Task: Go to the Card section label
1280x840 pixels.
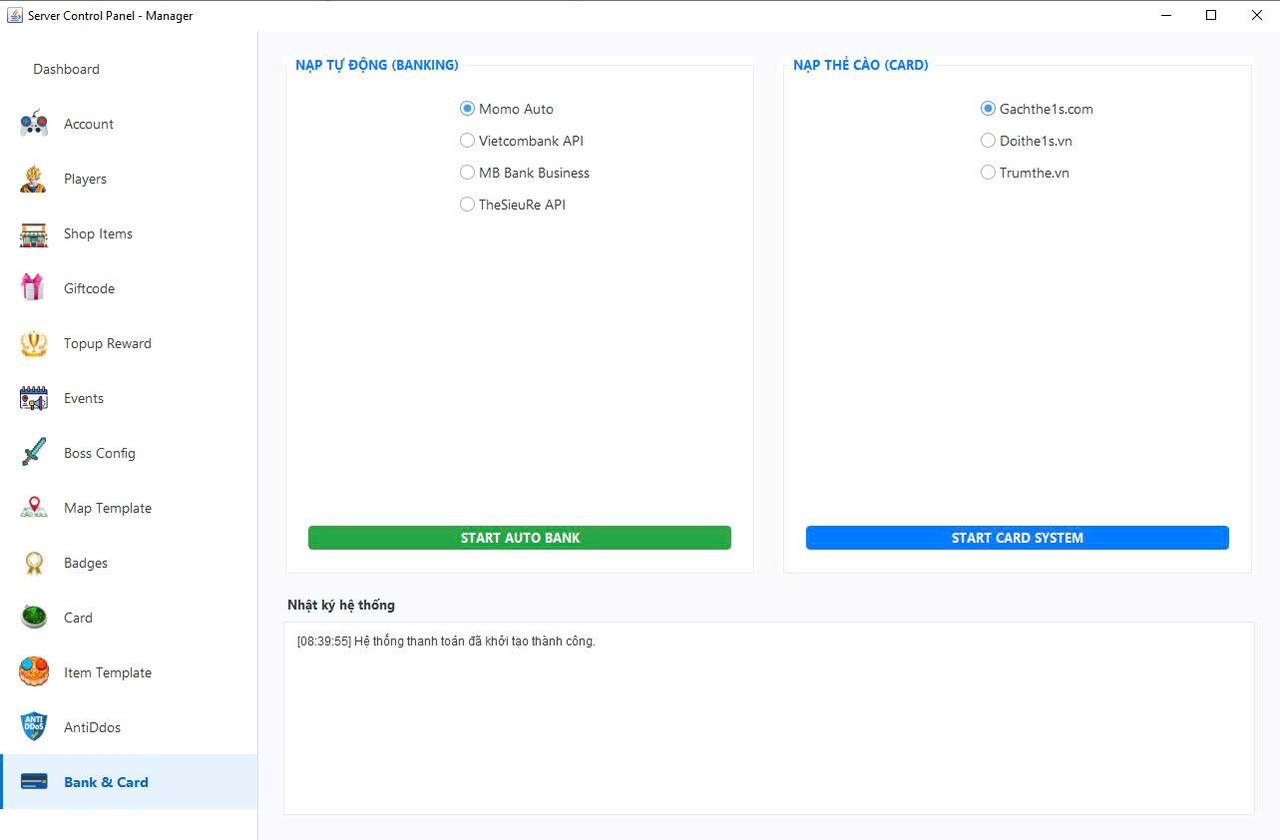Action: point(78,618)
